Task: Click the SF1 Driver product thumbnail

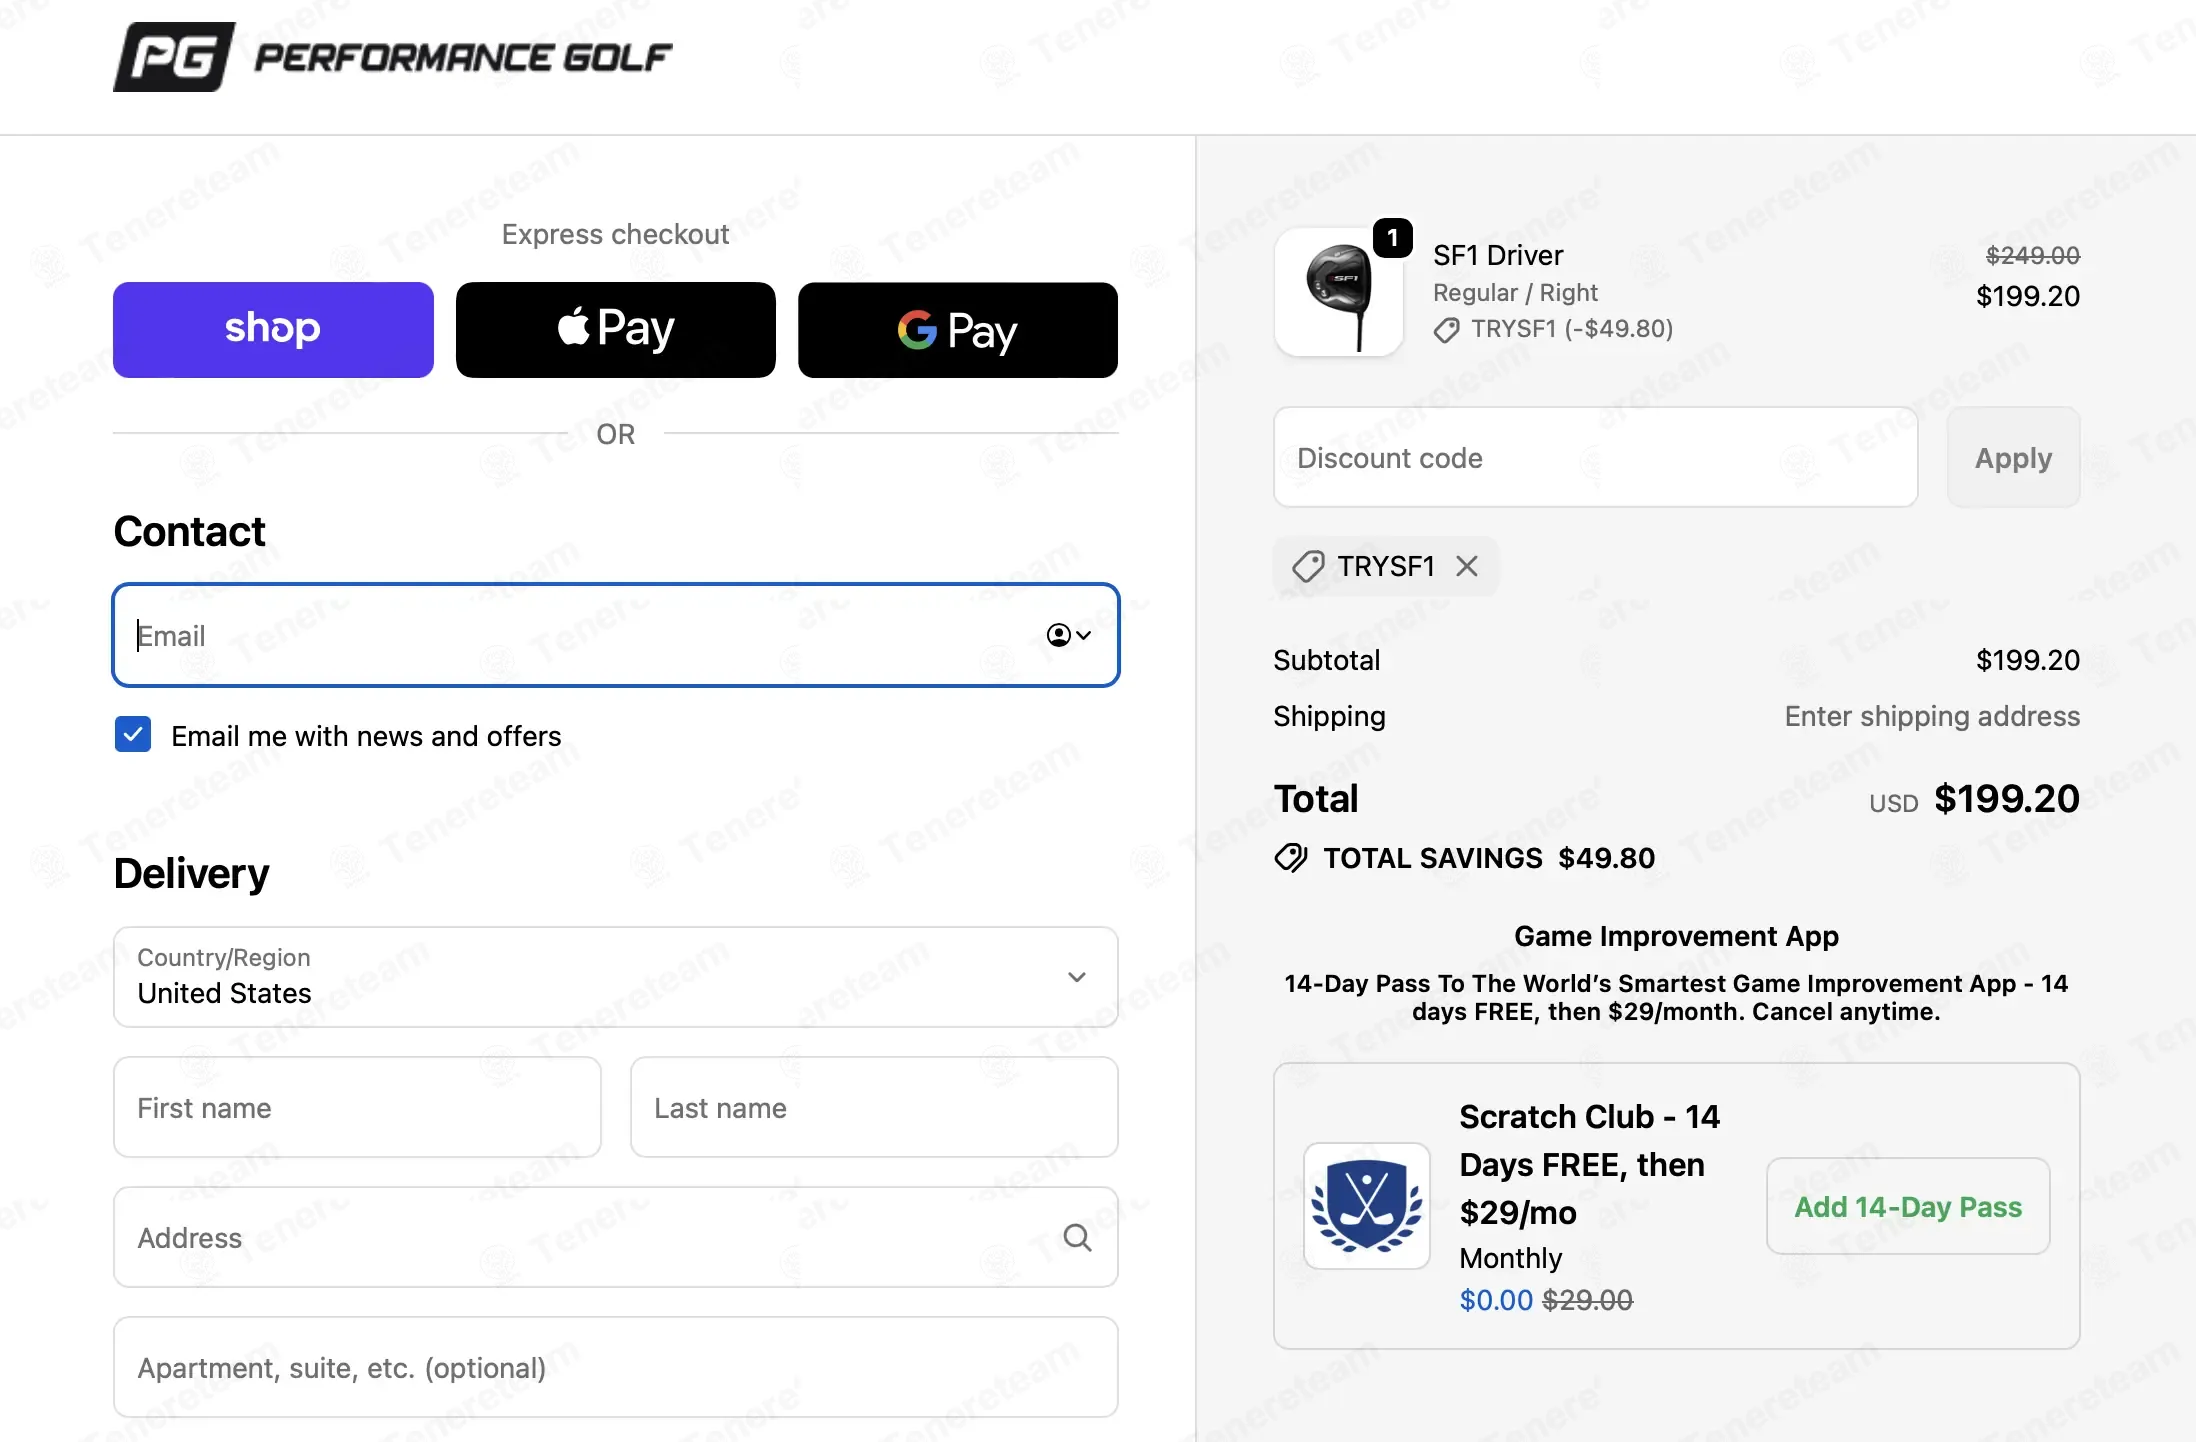Action: [x=1338, y=293]
